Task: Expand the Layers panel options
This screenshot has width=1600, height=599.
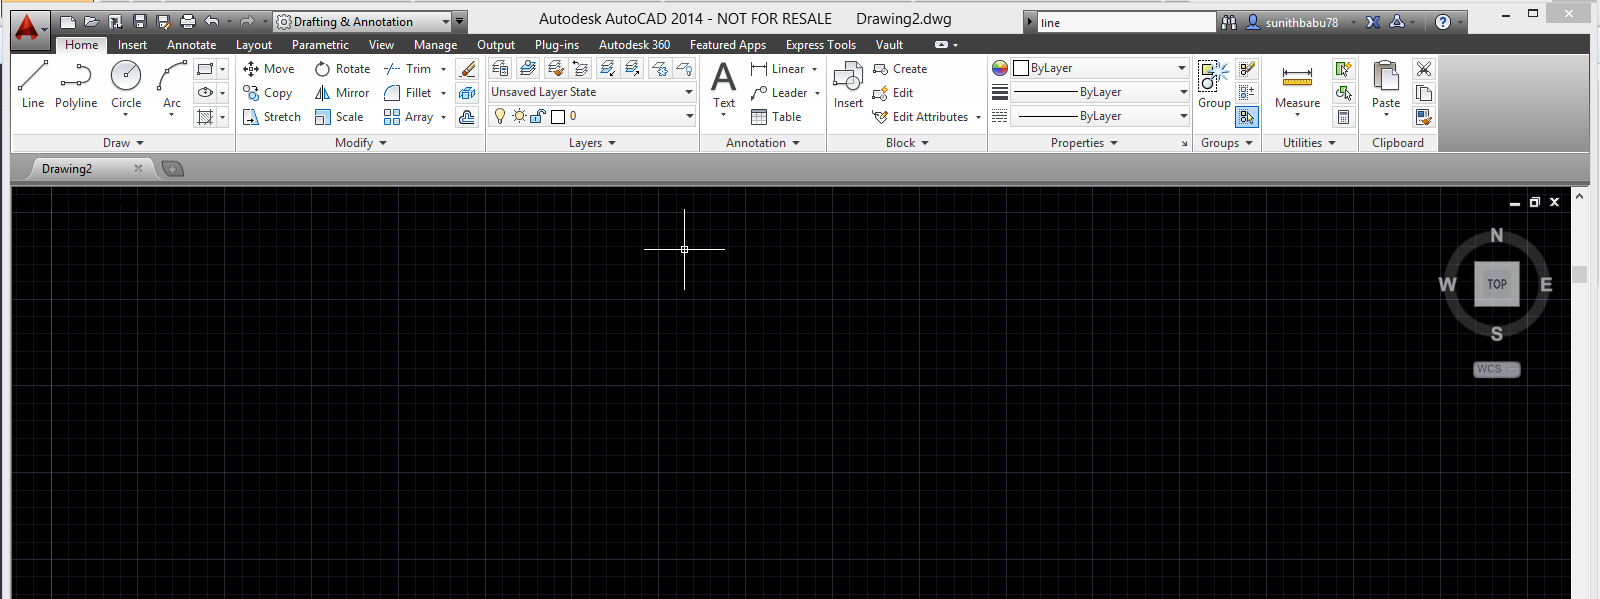Action: [x=592, y=143]
